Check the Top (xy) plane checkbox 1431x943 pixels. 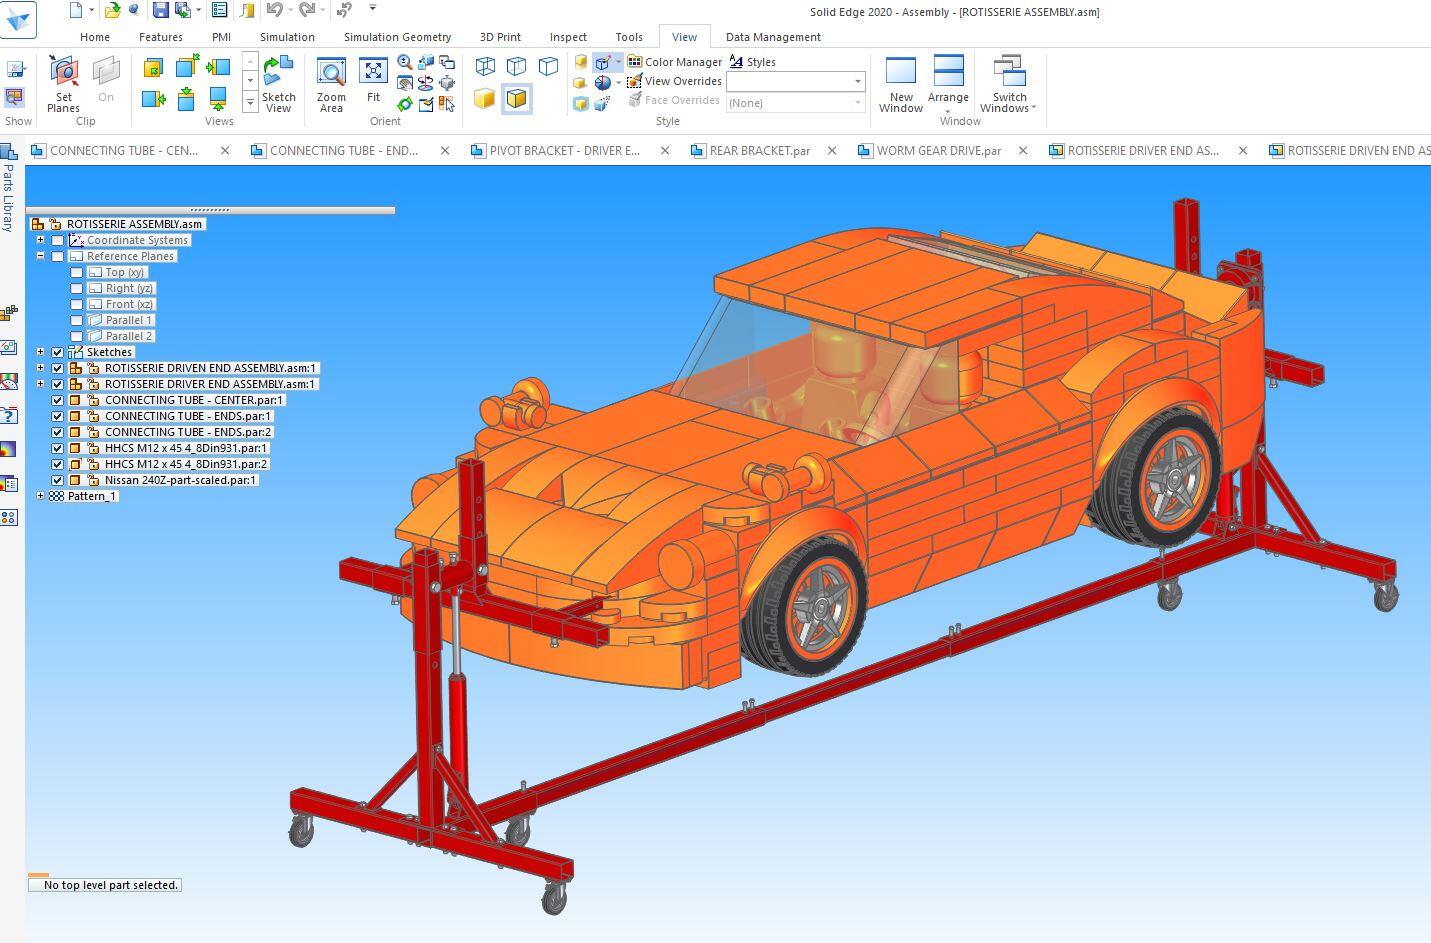coord(76,272)
